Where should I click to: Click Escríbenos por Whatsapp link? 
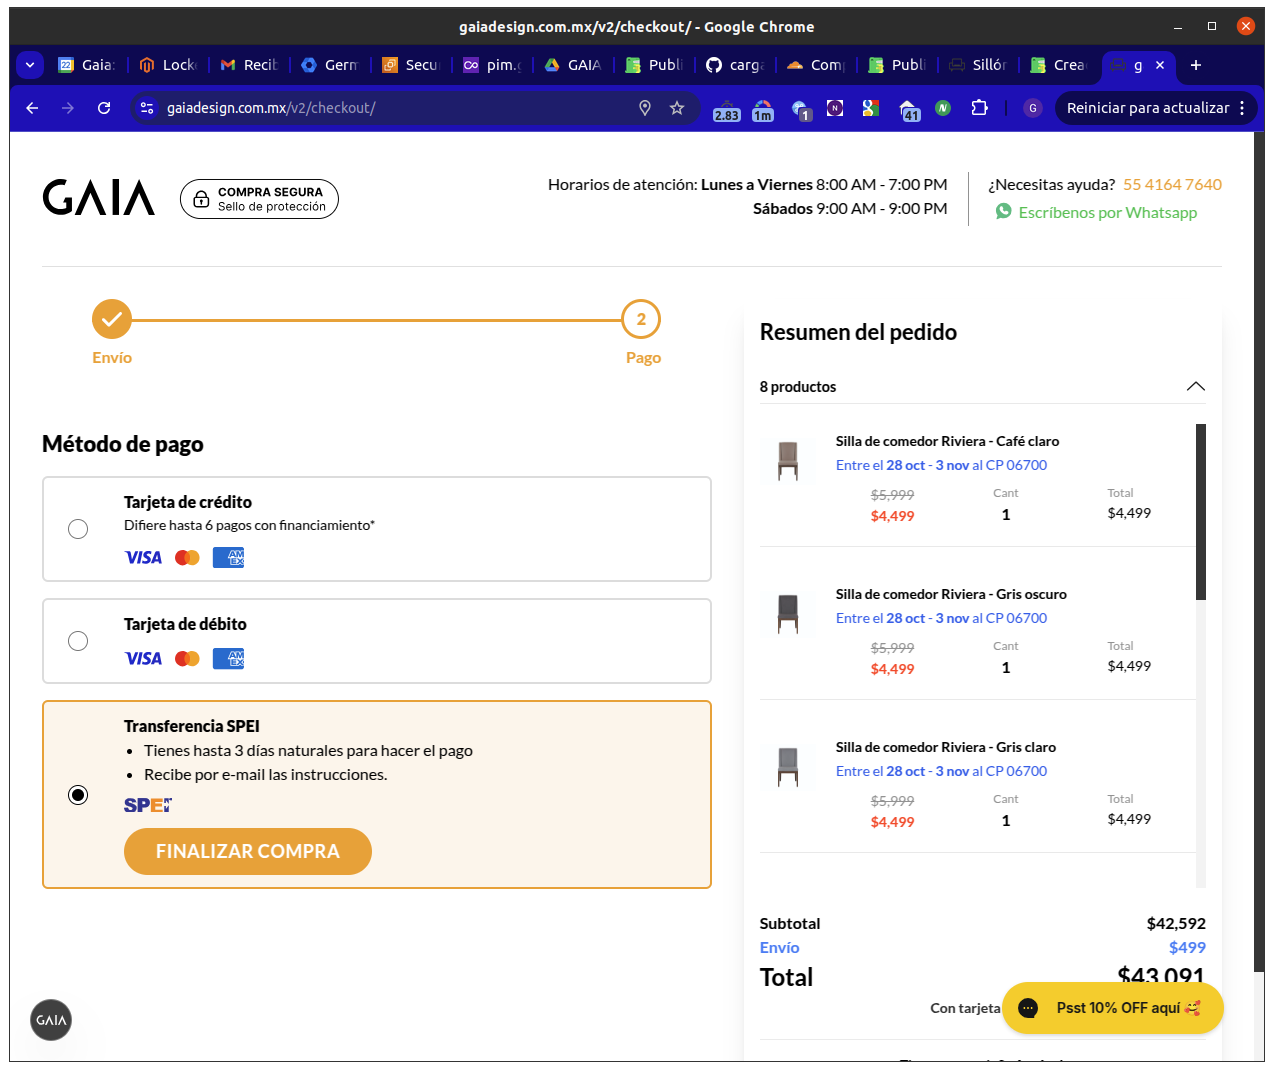click(1107, 212)
